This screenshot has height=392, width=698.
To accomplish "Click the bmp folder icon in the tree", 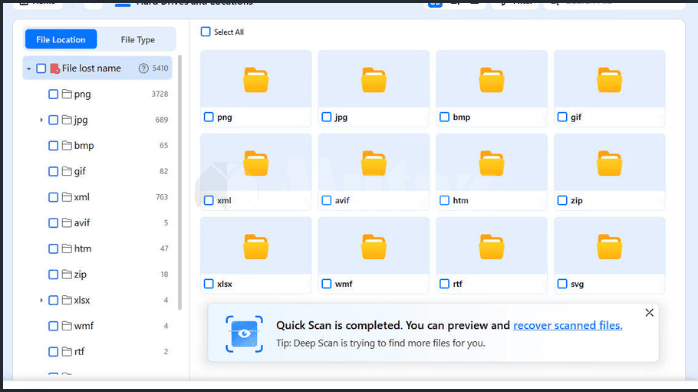I will tap(67, 145).
